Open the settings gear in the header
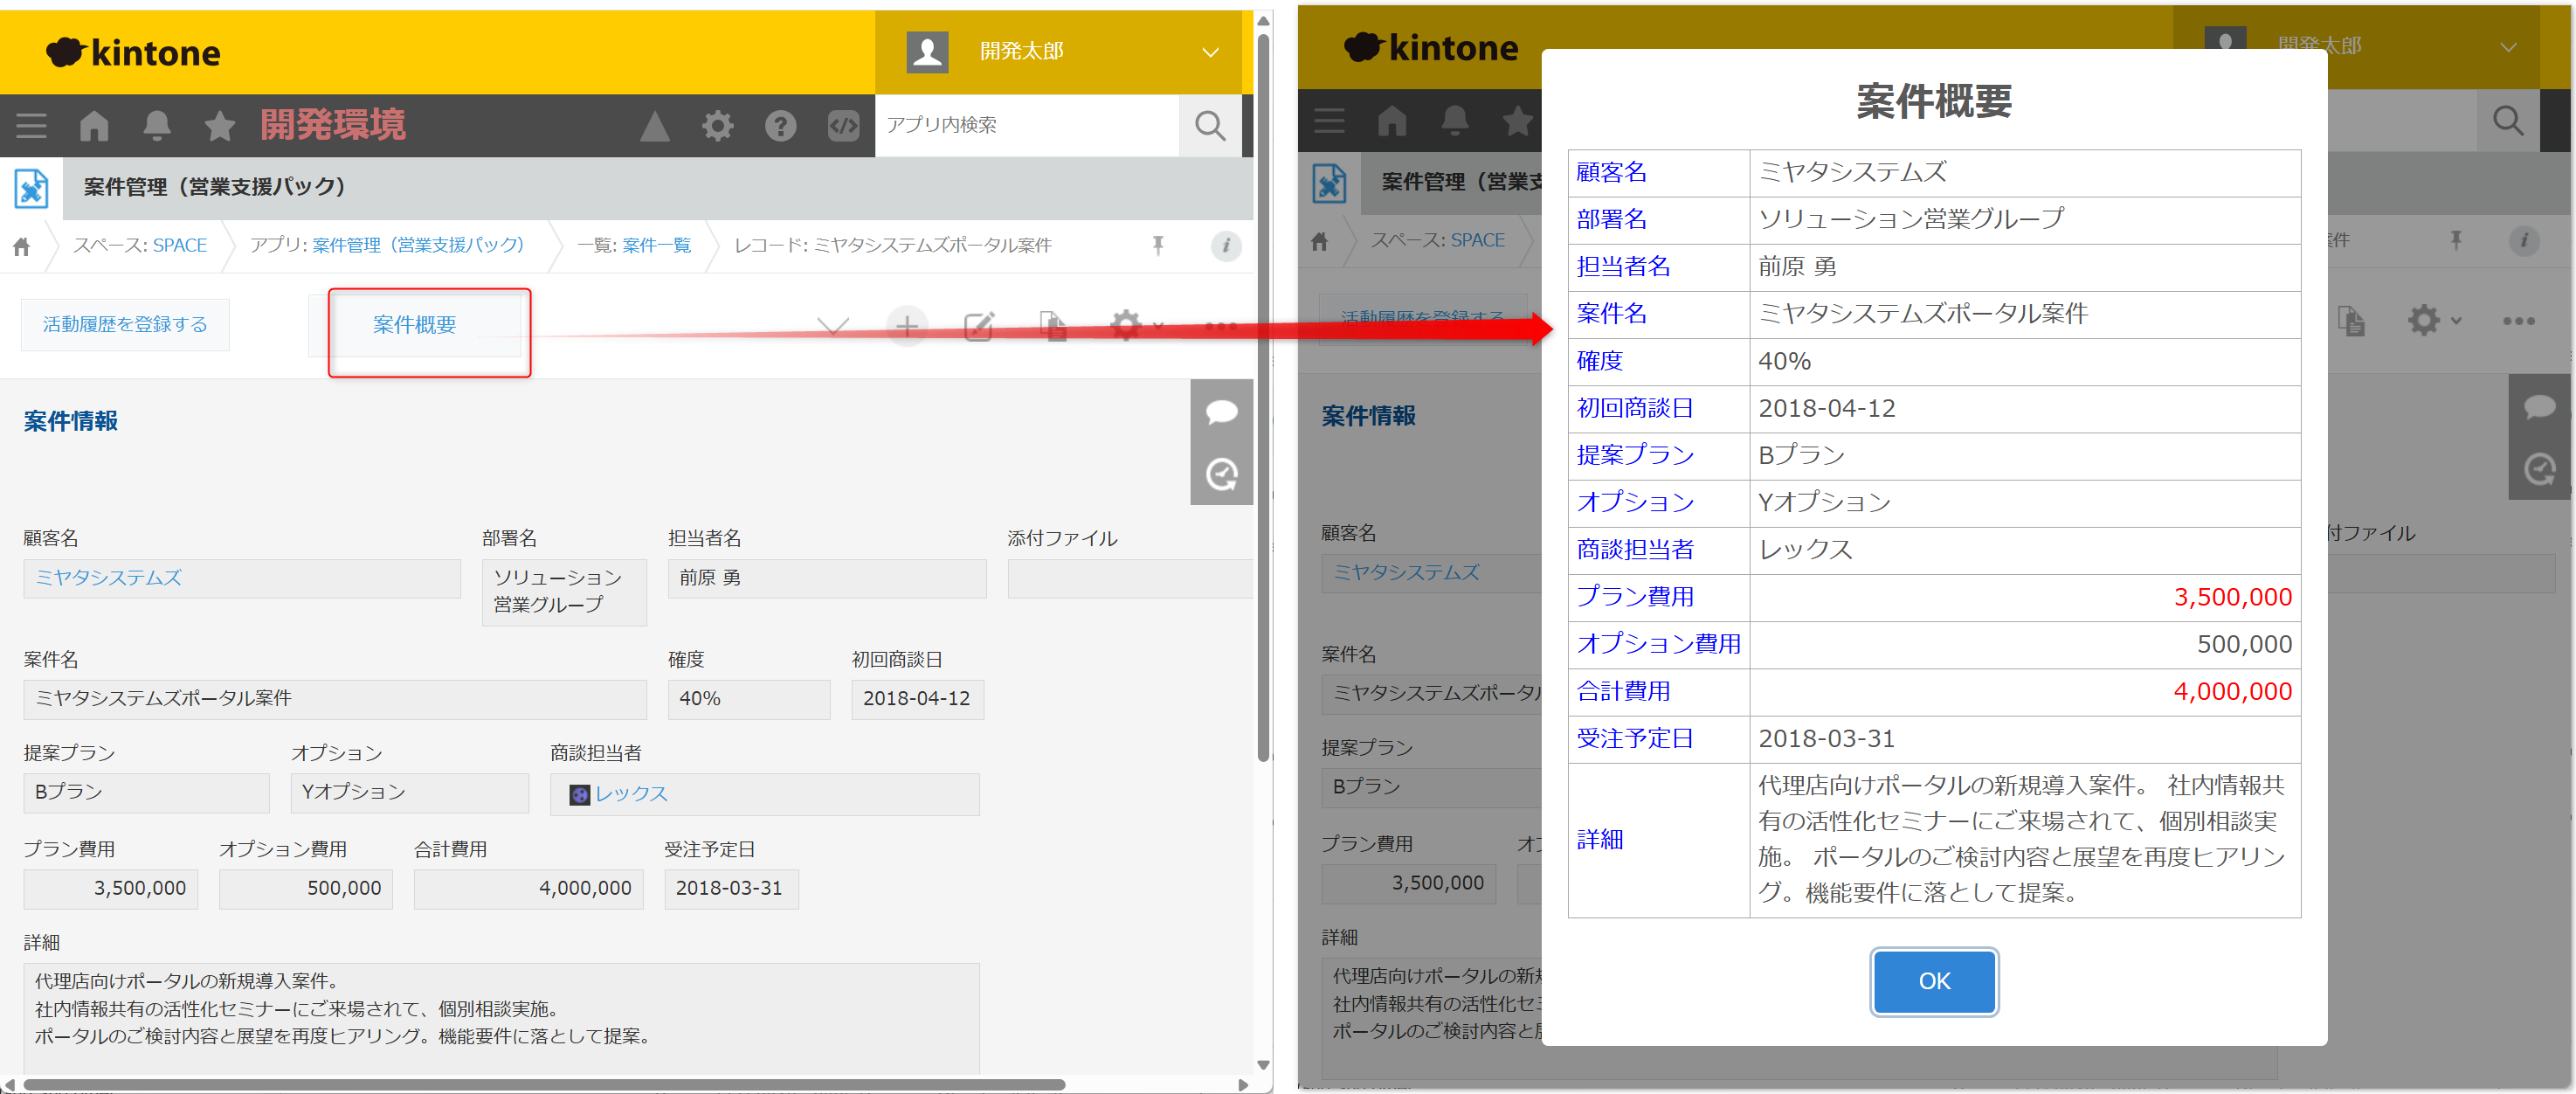This screenshot has height=1094, width=2576. tap(717, 126)
